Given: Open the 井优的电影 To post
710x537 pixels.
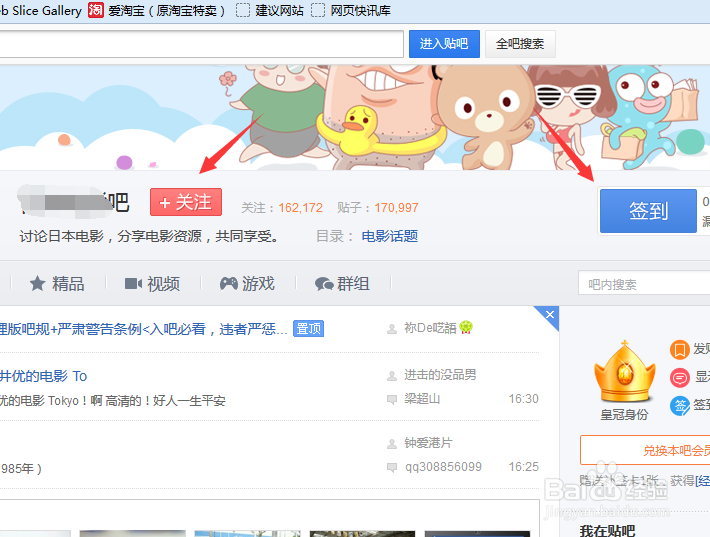Looking at the screenshot, I should (43, 376).
